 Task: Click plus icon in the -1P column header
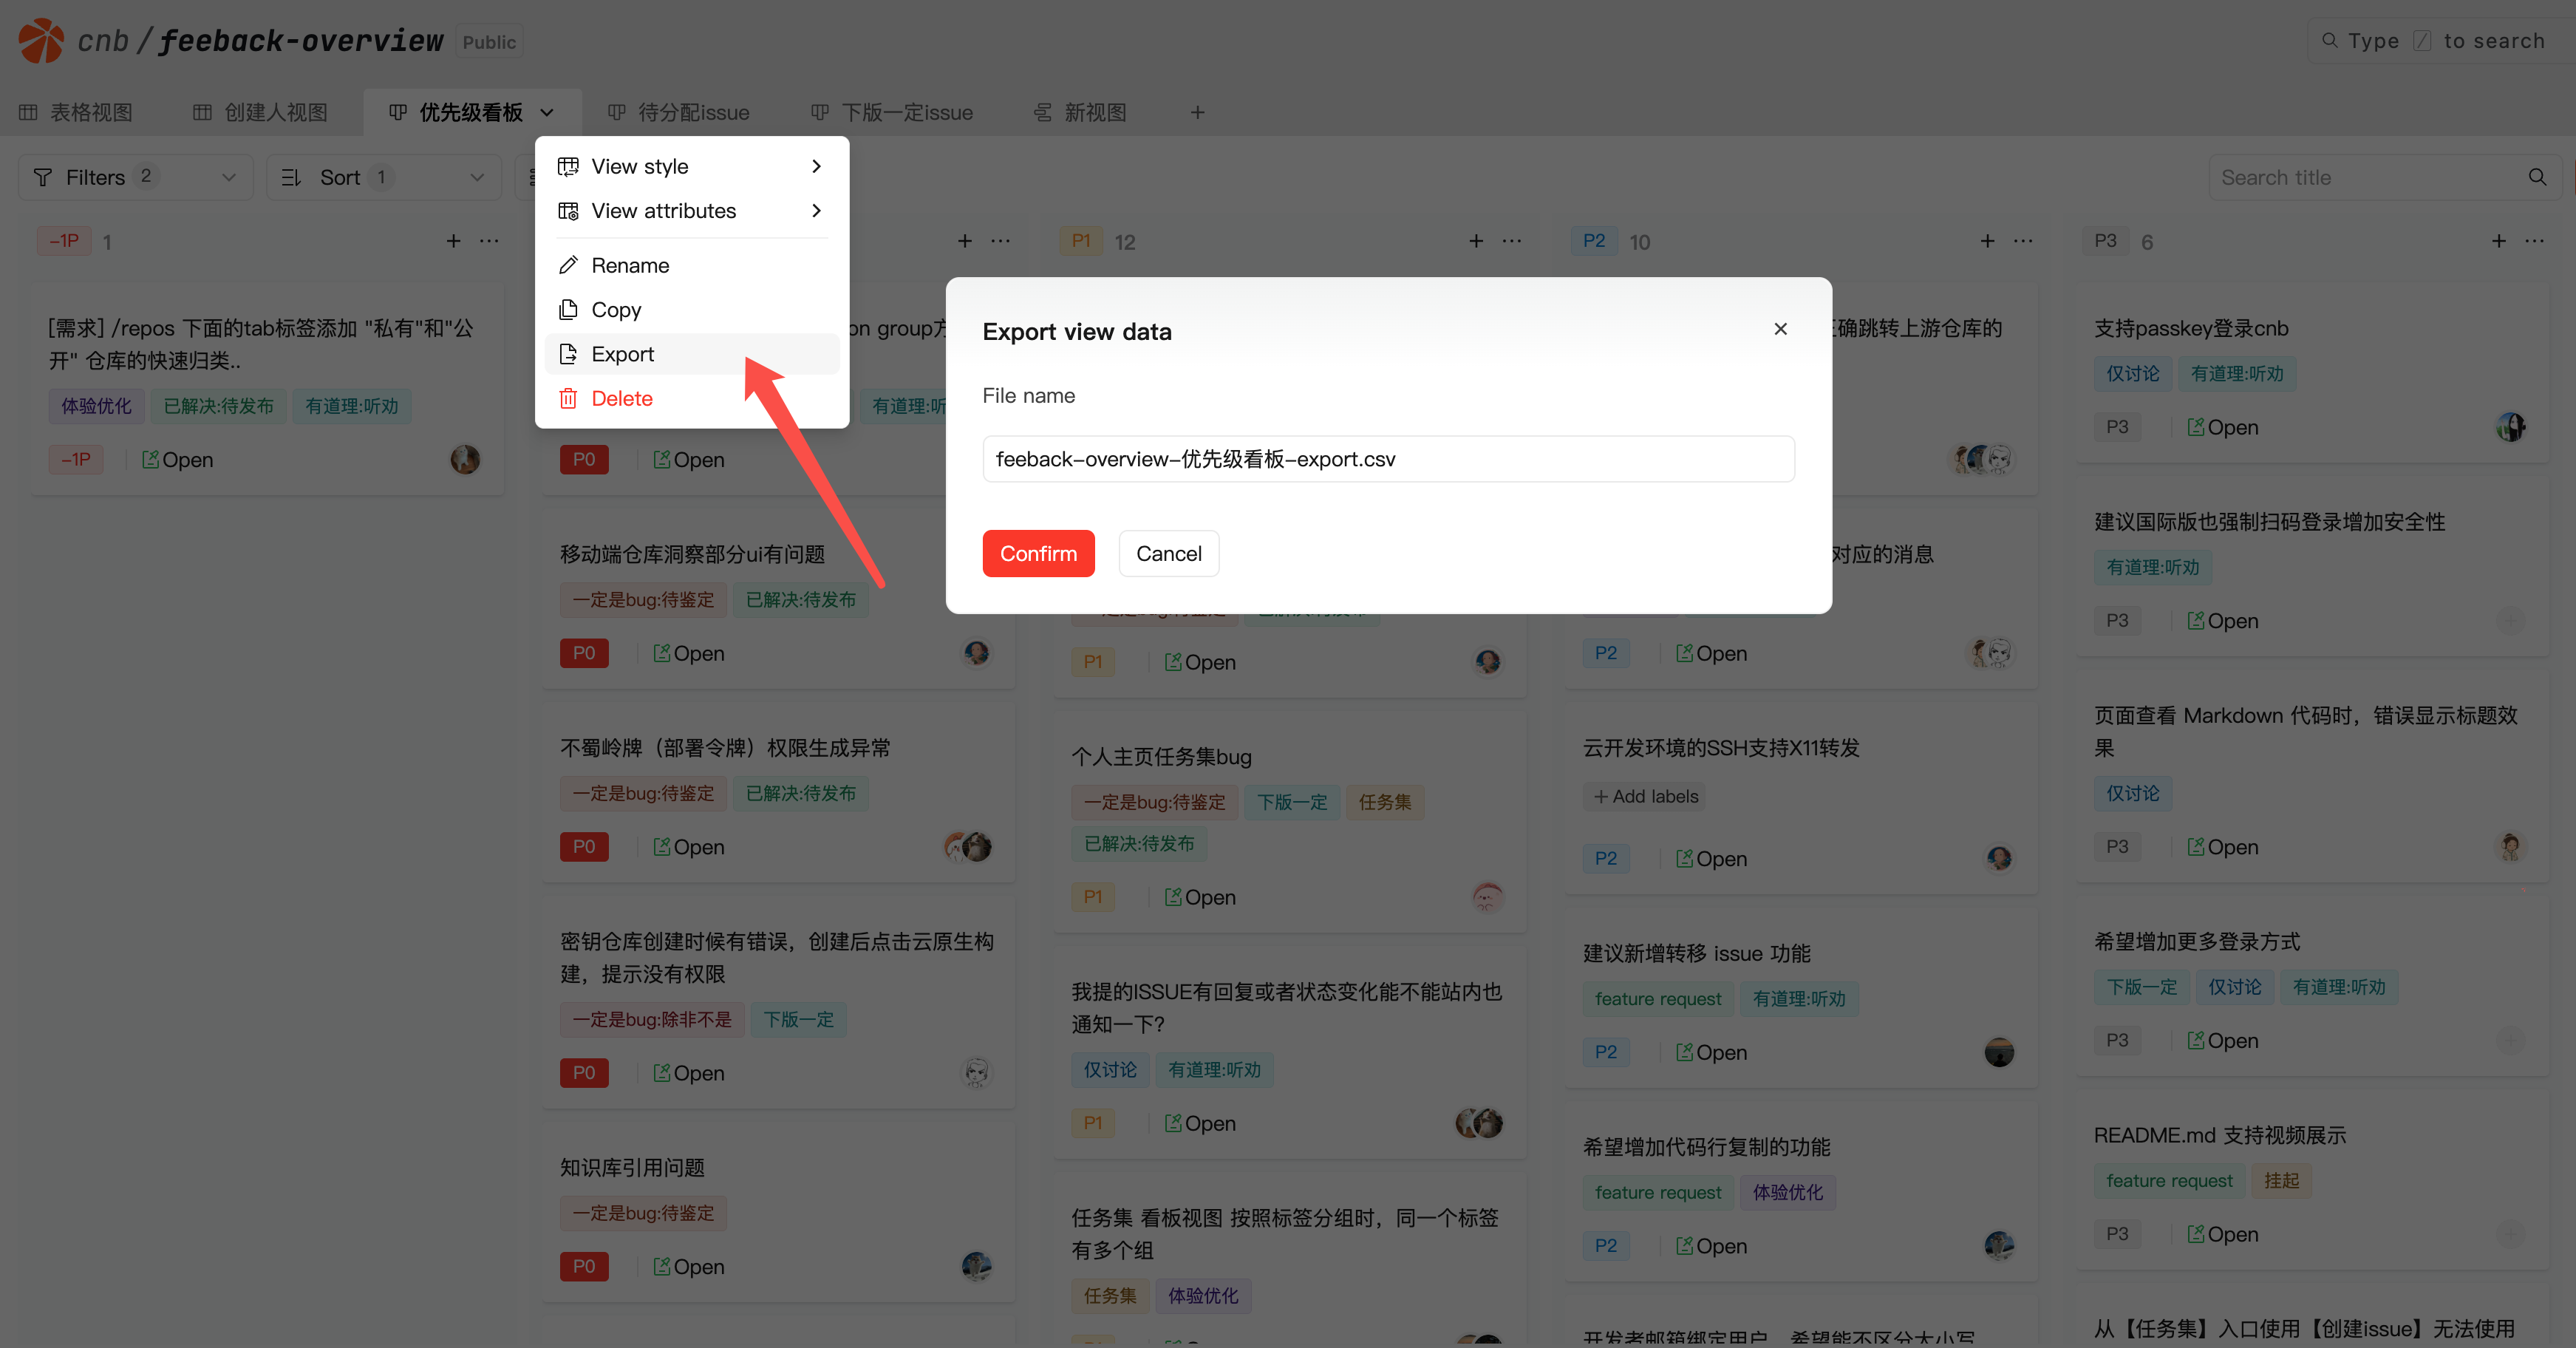pos(453,241)
